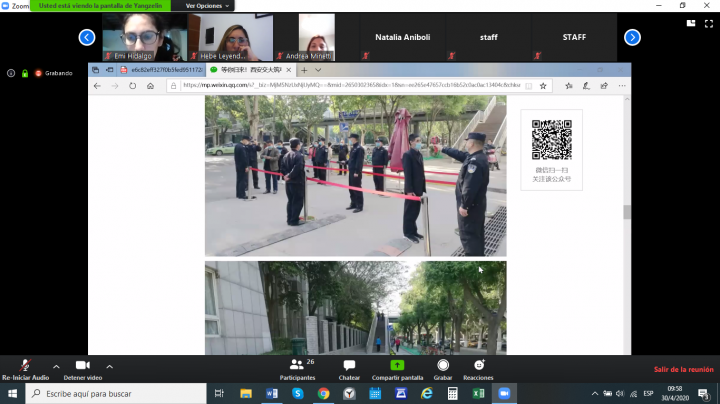The image size is (720, 404).
Task: Open Participantes panel
Action: pos(298,370)
